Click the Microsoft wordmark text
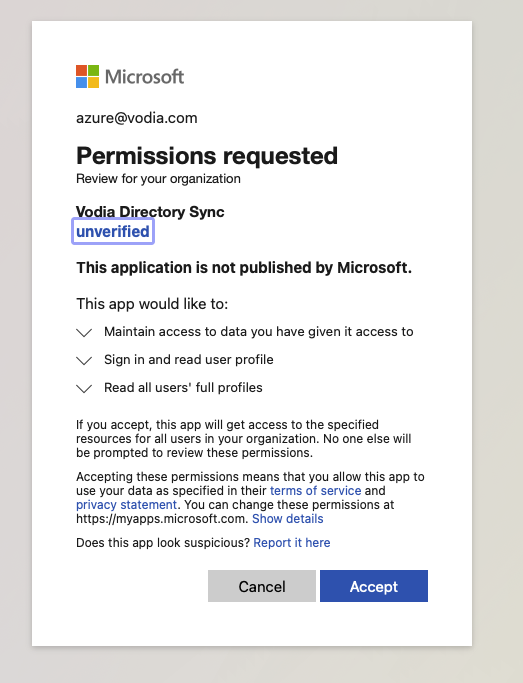The image size is (523, 683). (x=145, y=77)
